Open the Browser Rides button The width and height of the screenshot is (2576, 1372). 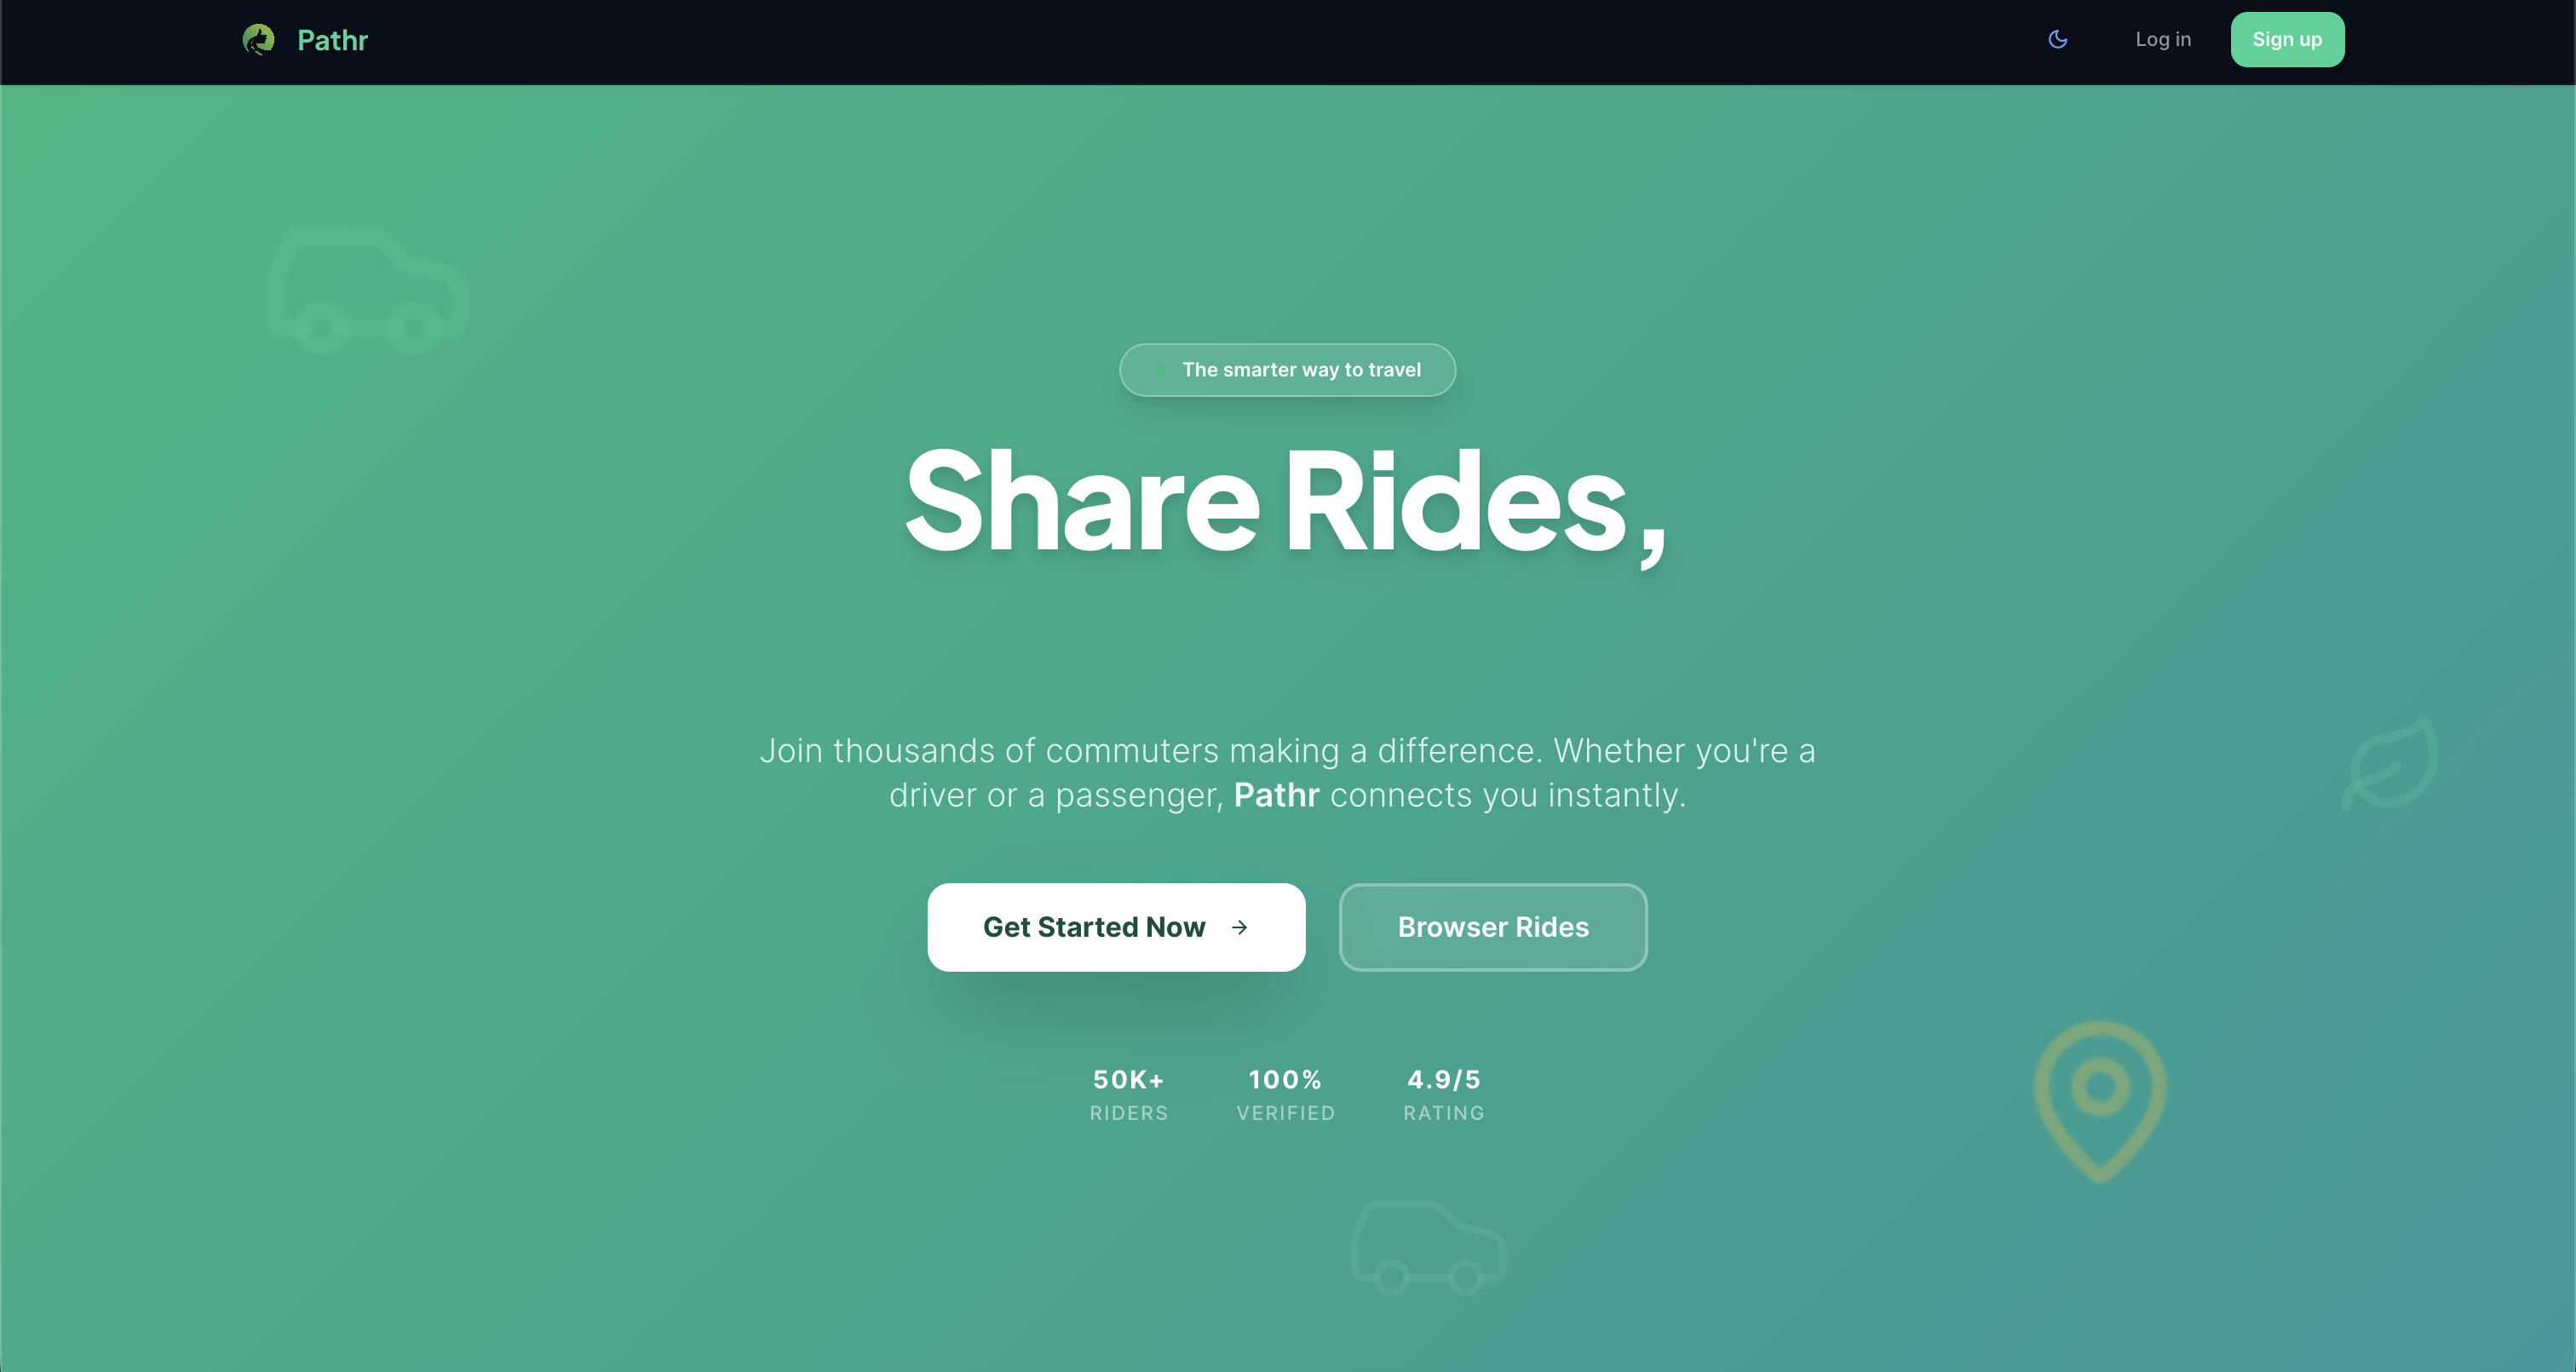(1493, 927)
